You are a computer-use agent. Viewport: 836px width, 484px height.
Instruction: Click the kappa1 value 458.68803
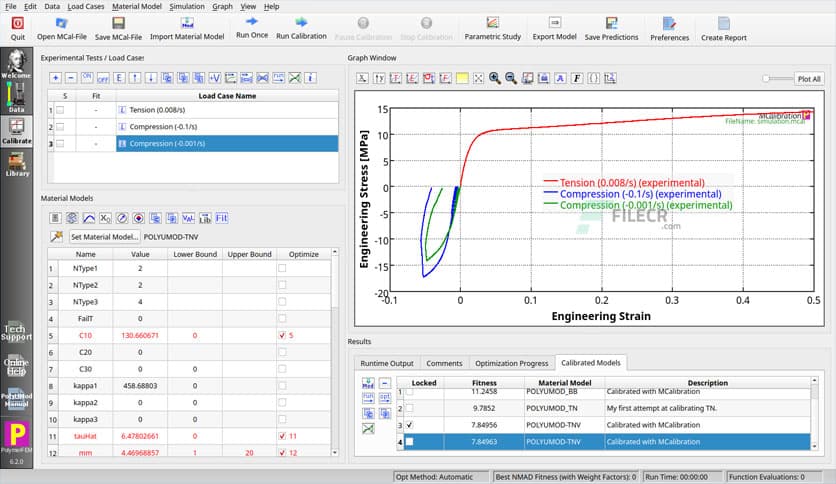point(140,385)
